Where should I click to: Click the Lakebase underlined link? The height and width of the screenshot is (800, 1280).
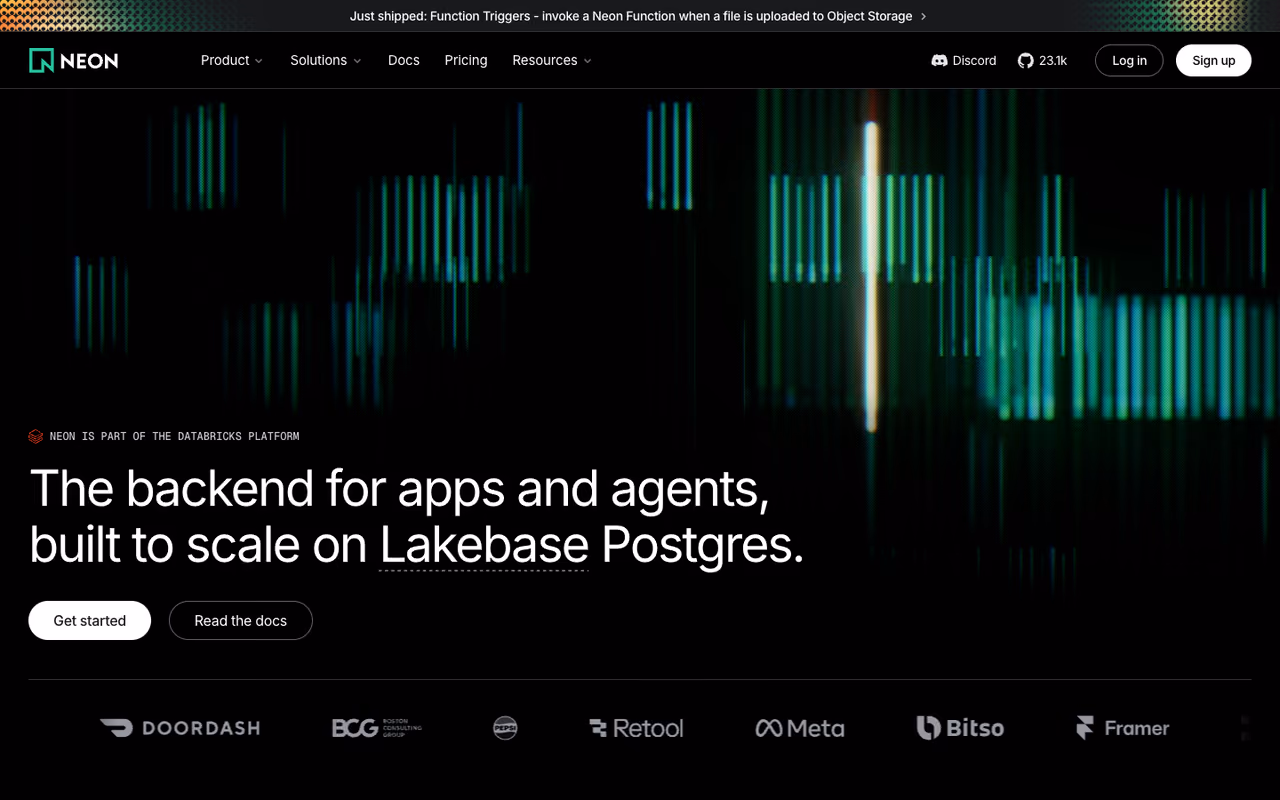pos(484,545)
